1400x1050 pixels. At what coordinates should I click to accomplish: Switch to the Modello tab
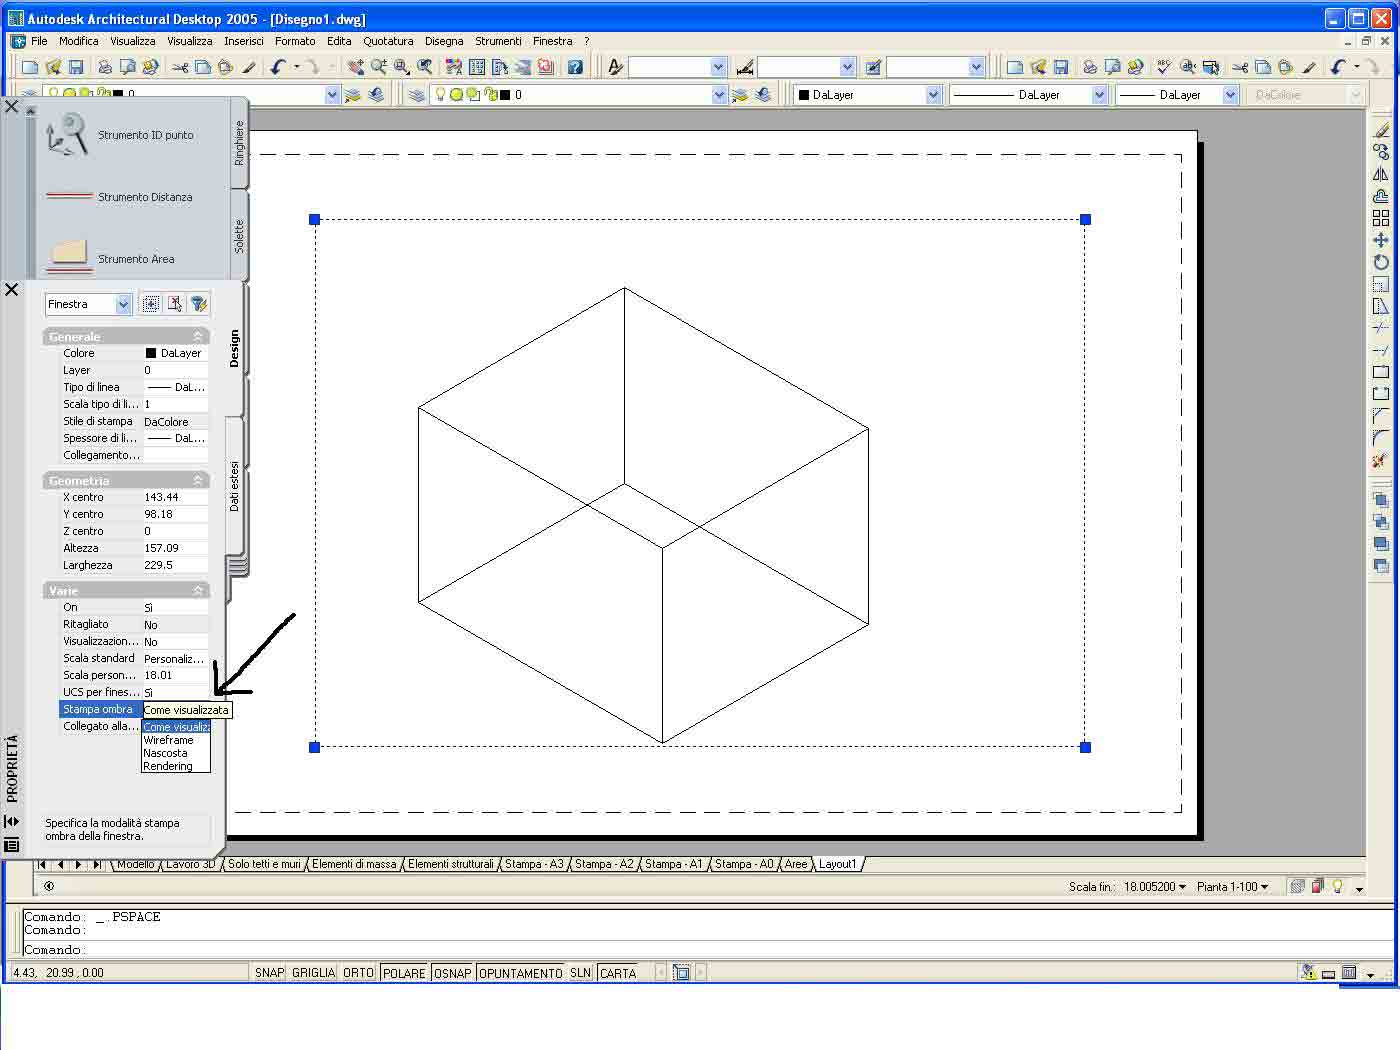(x=136, y=864)
